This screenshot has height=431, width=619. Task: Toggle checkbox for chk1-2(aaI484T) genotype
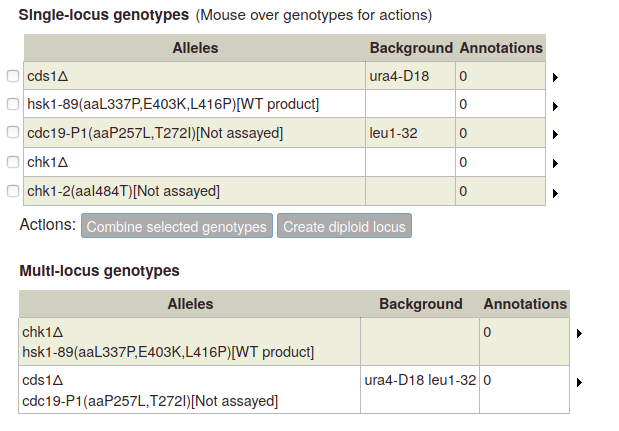click(x=13, y=191)
